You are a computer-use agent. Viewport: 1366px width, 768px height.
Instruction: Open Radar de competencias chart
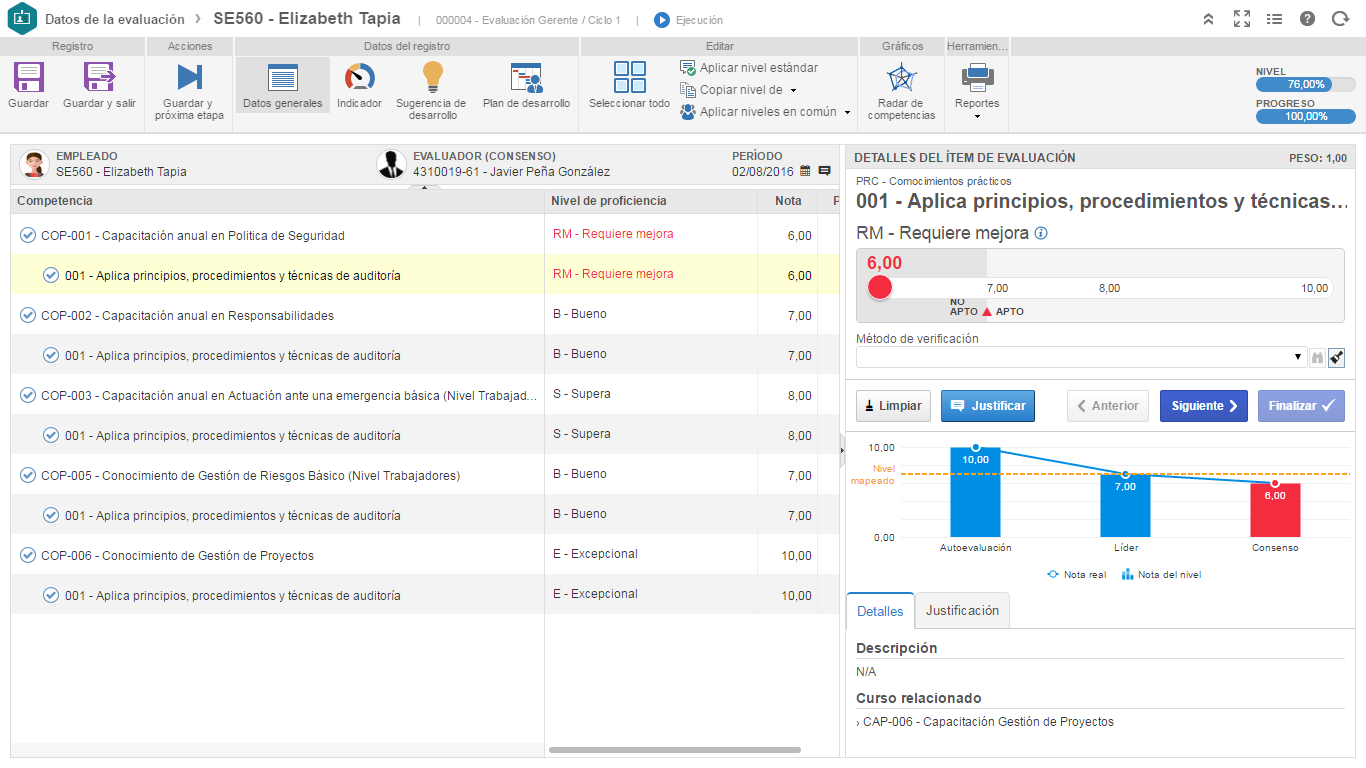click(901, 78)
